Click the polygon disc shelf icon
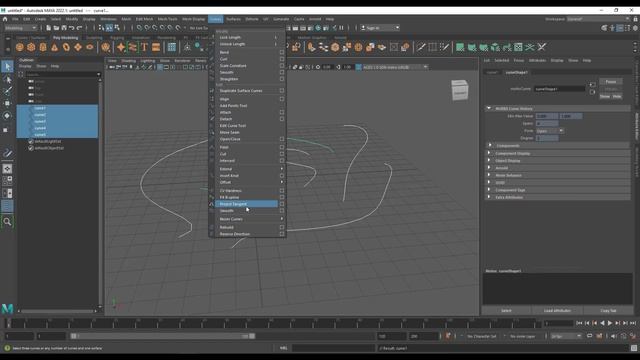Image resolution: width=640 pixels, height=360 pixels. tap(89, 47)
